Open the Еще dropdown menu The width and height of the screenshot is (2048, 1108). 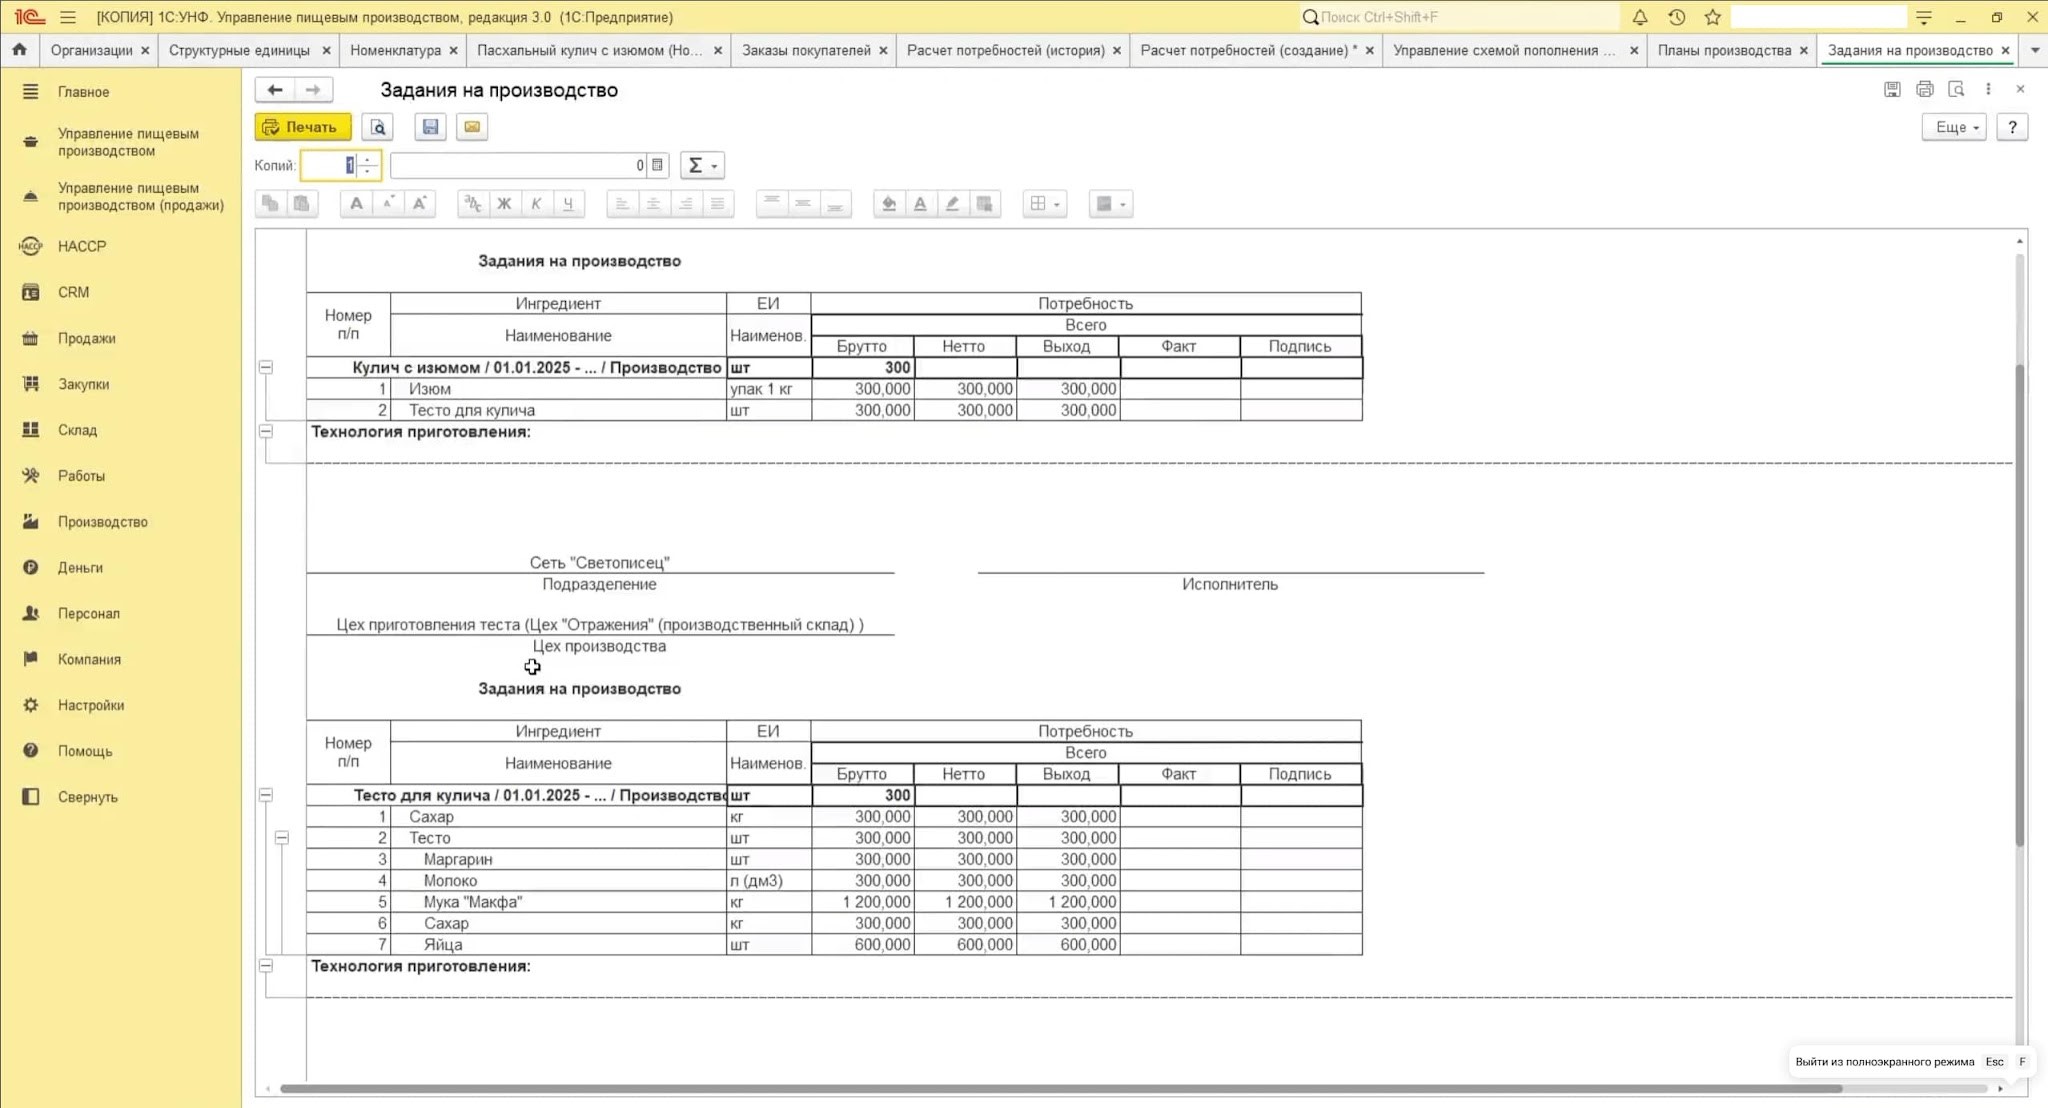click(x=1954, y=127)
